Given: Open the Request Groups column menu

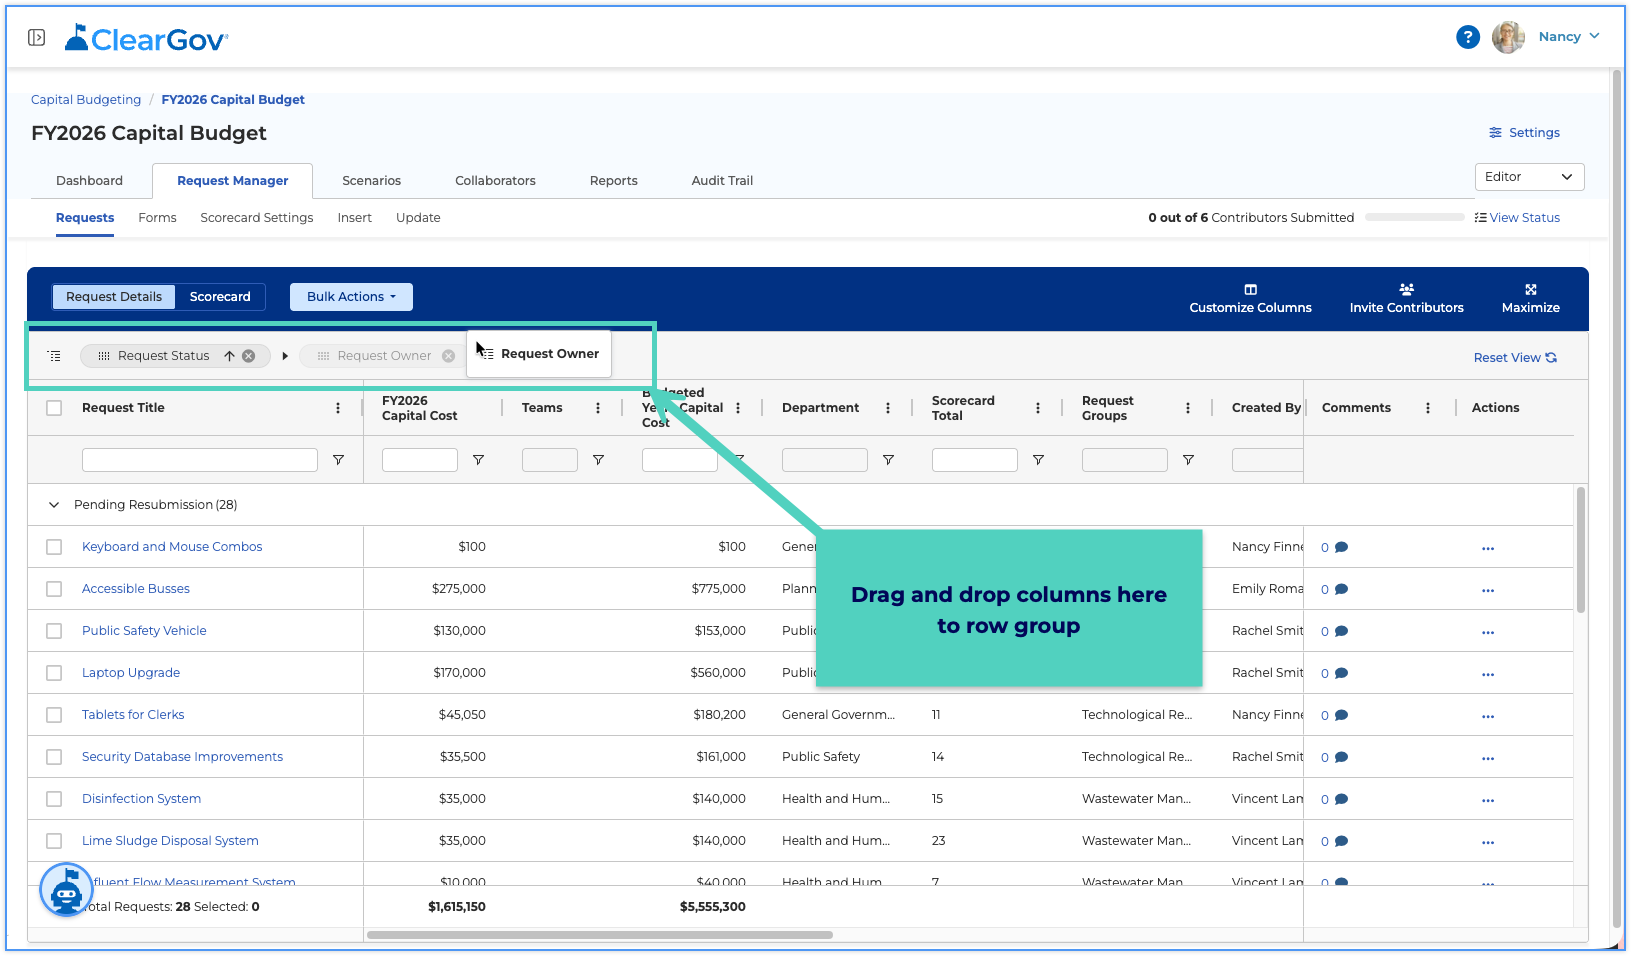Looking at the screenshot, I should (x=1188, y=408).
